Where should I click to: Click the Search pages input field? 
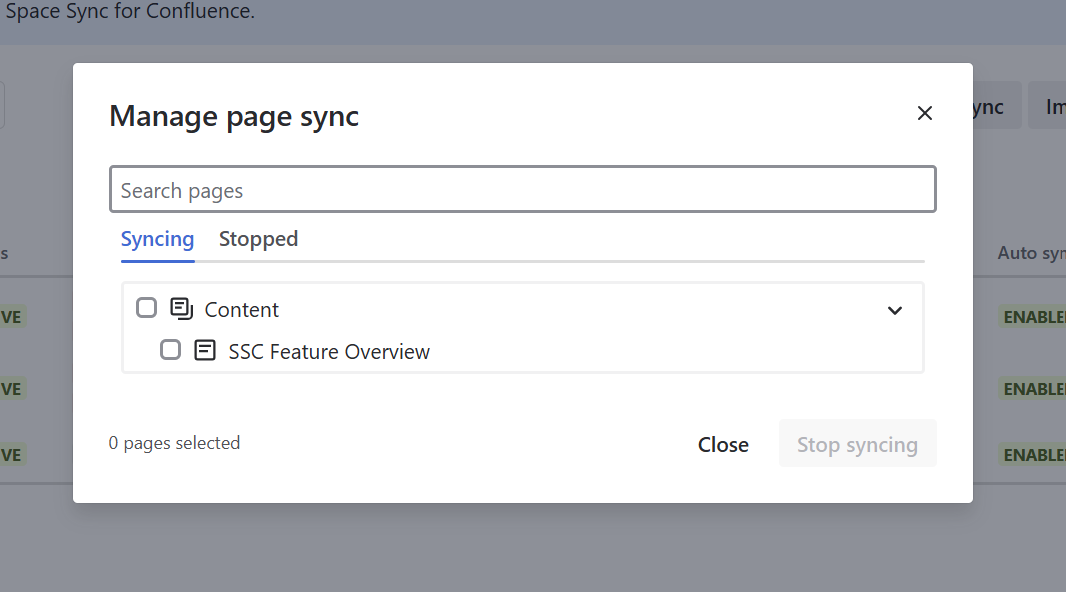point(523,190)
